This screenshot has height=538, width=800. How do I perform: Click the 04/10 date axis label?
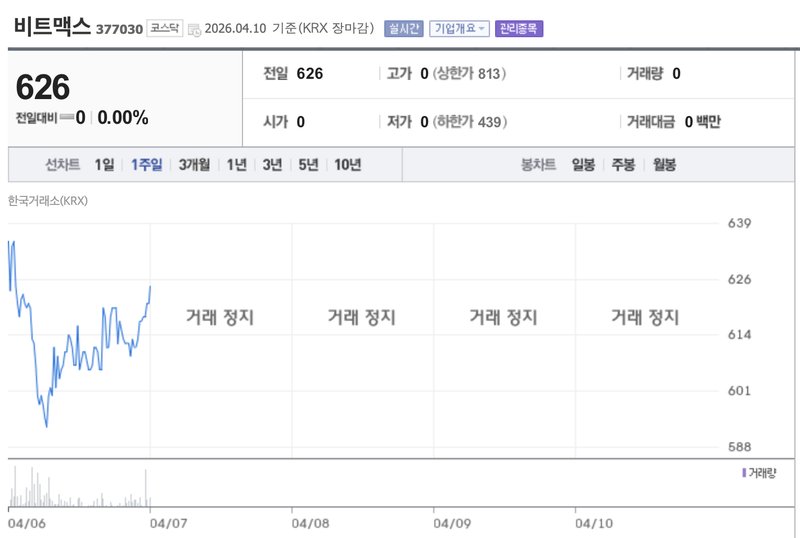pyautogui.click(x=594, y=524)
